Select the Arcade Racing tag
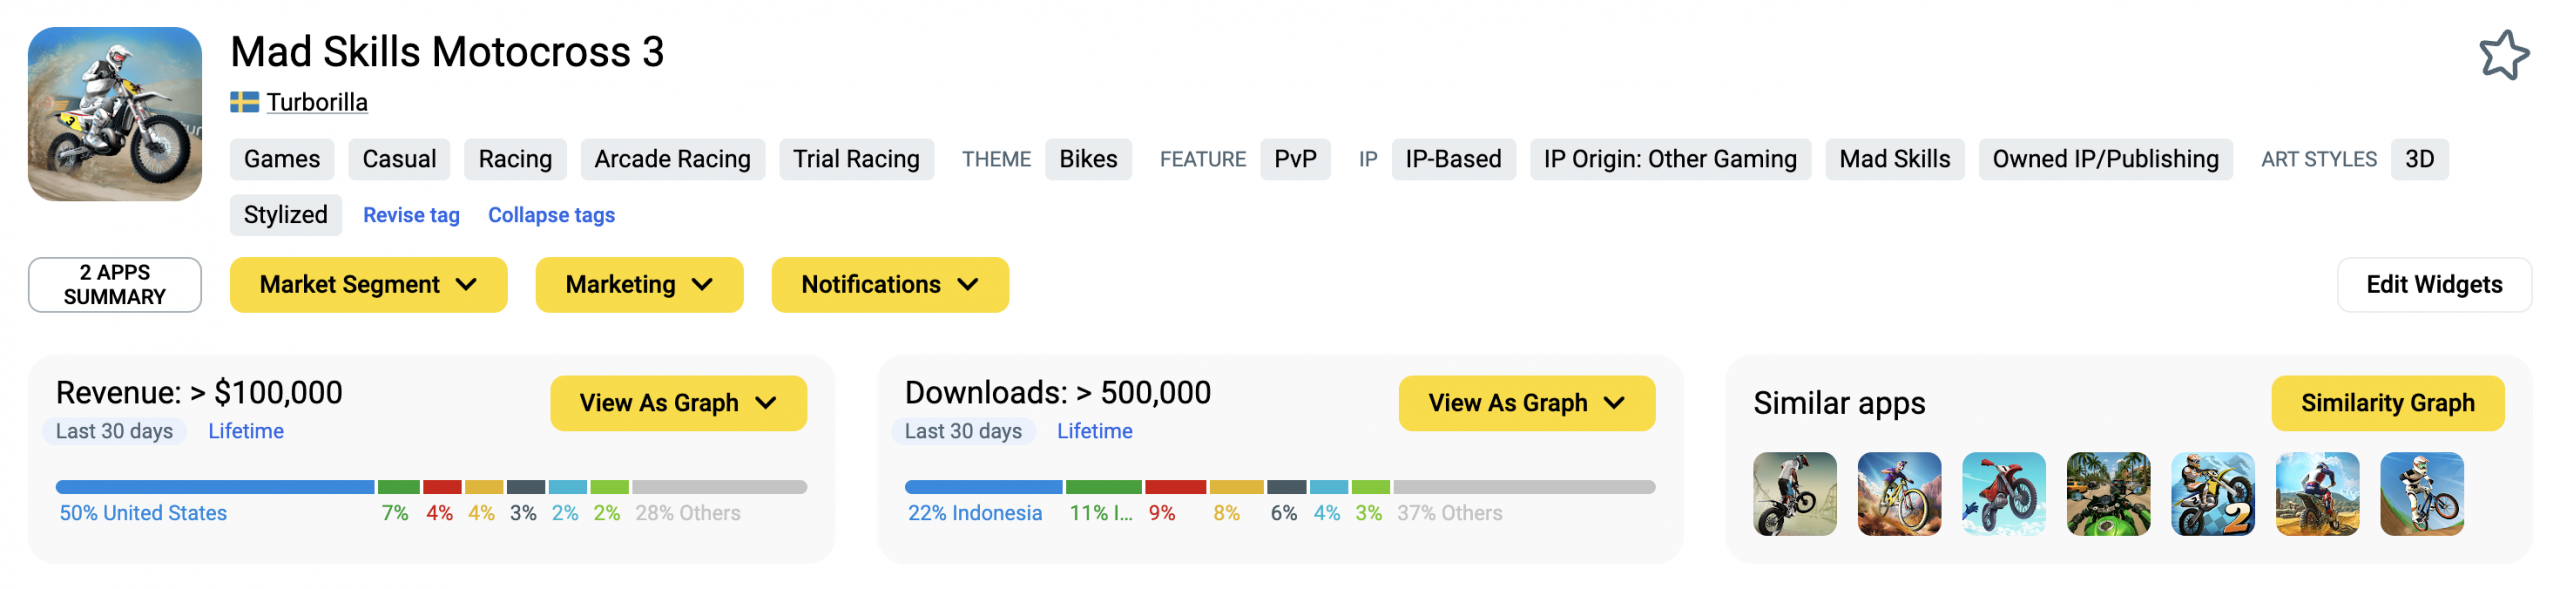This screenshot has height=589, width=2560. point(672,159)
